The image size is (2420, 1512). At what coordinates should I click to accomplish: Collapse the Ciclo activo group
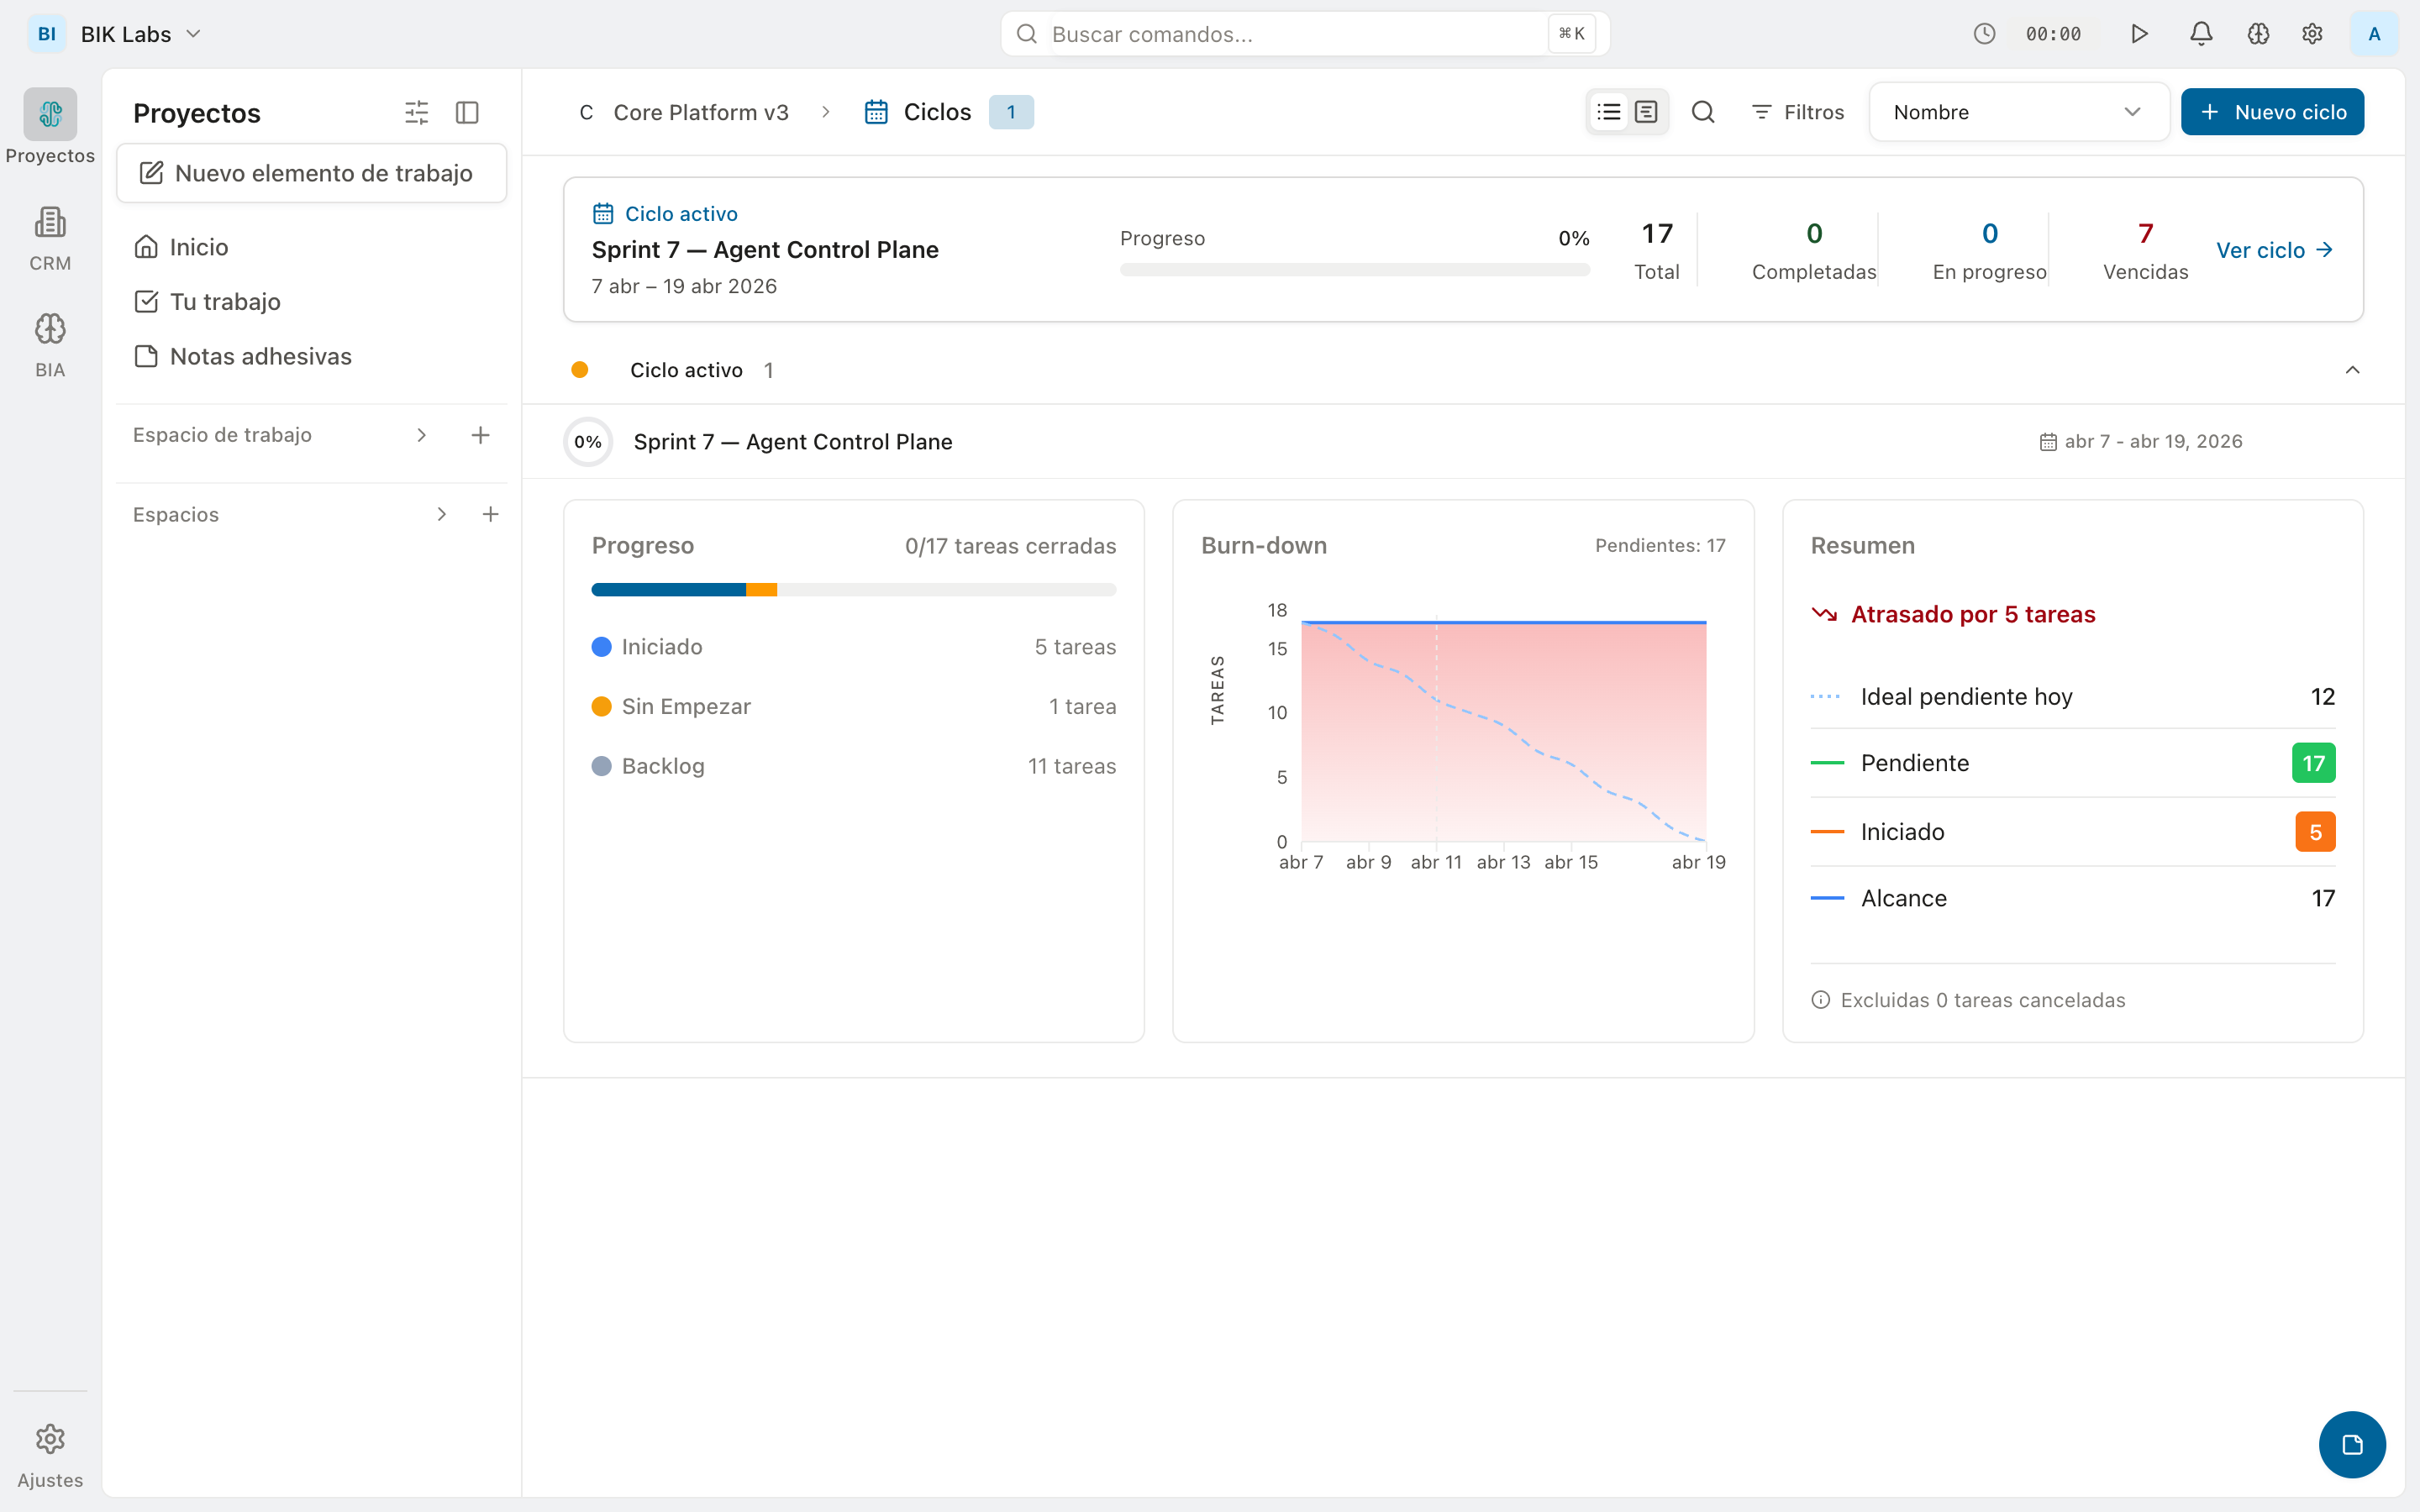tap(2352, 370)
